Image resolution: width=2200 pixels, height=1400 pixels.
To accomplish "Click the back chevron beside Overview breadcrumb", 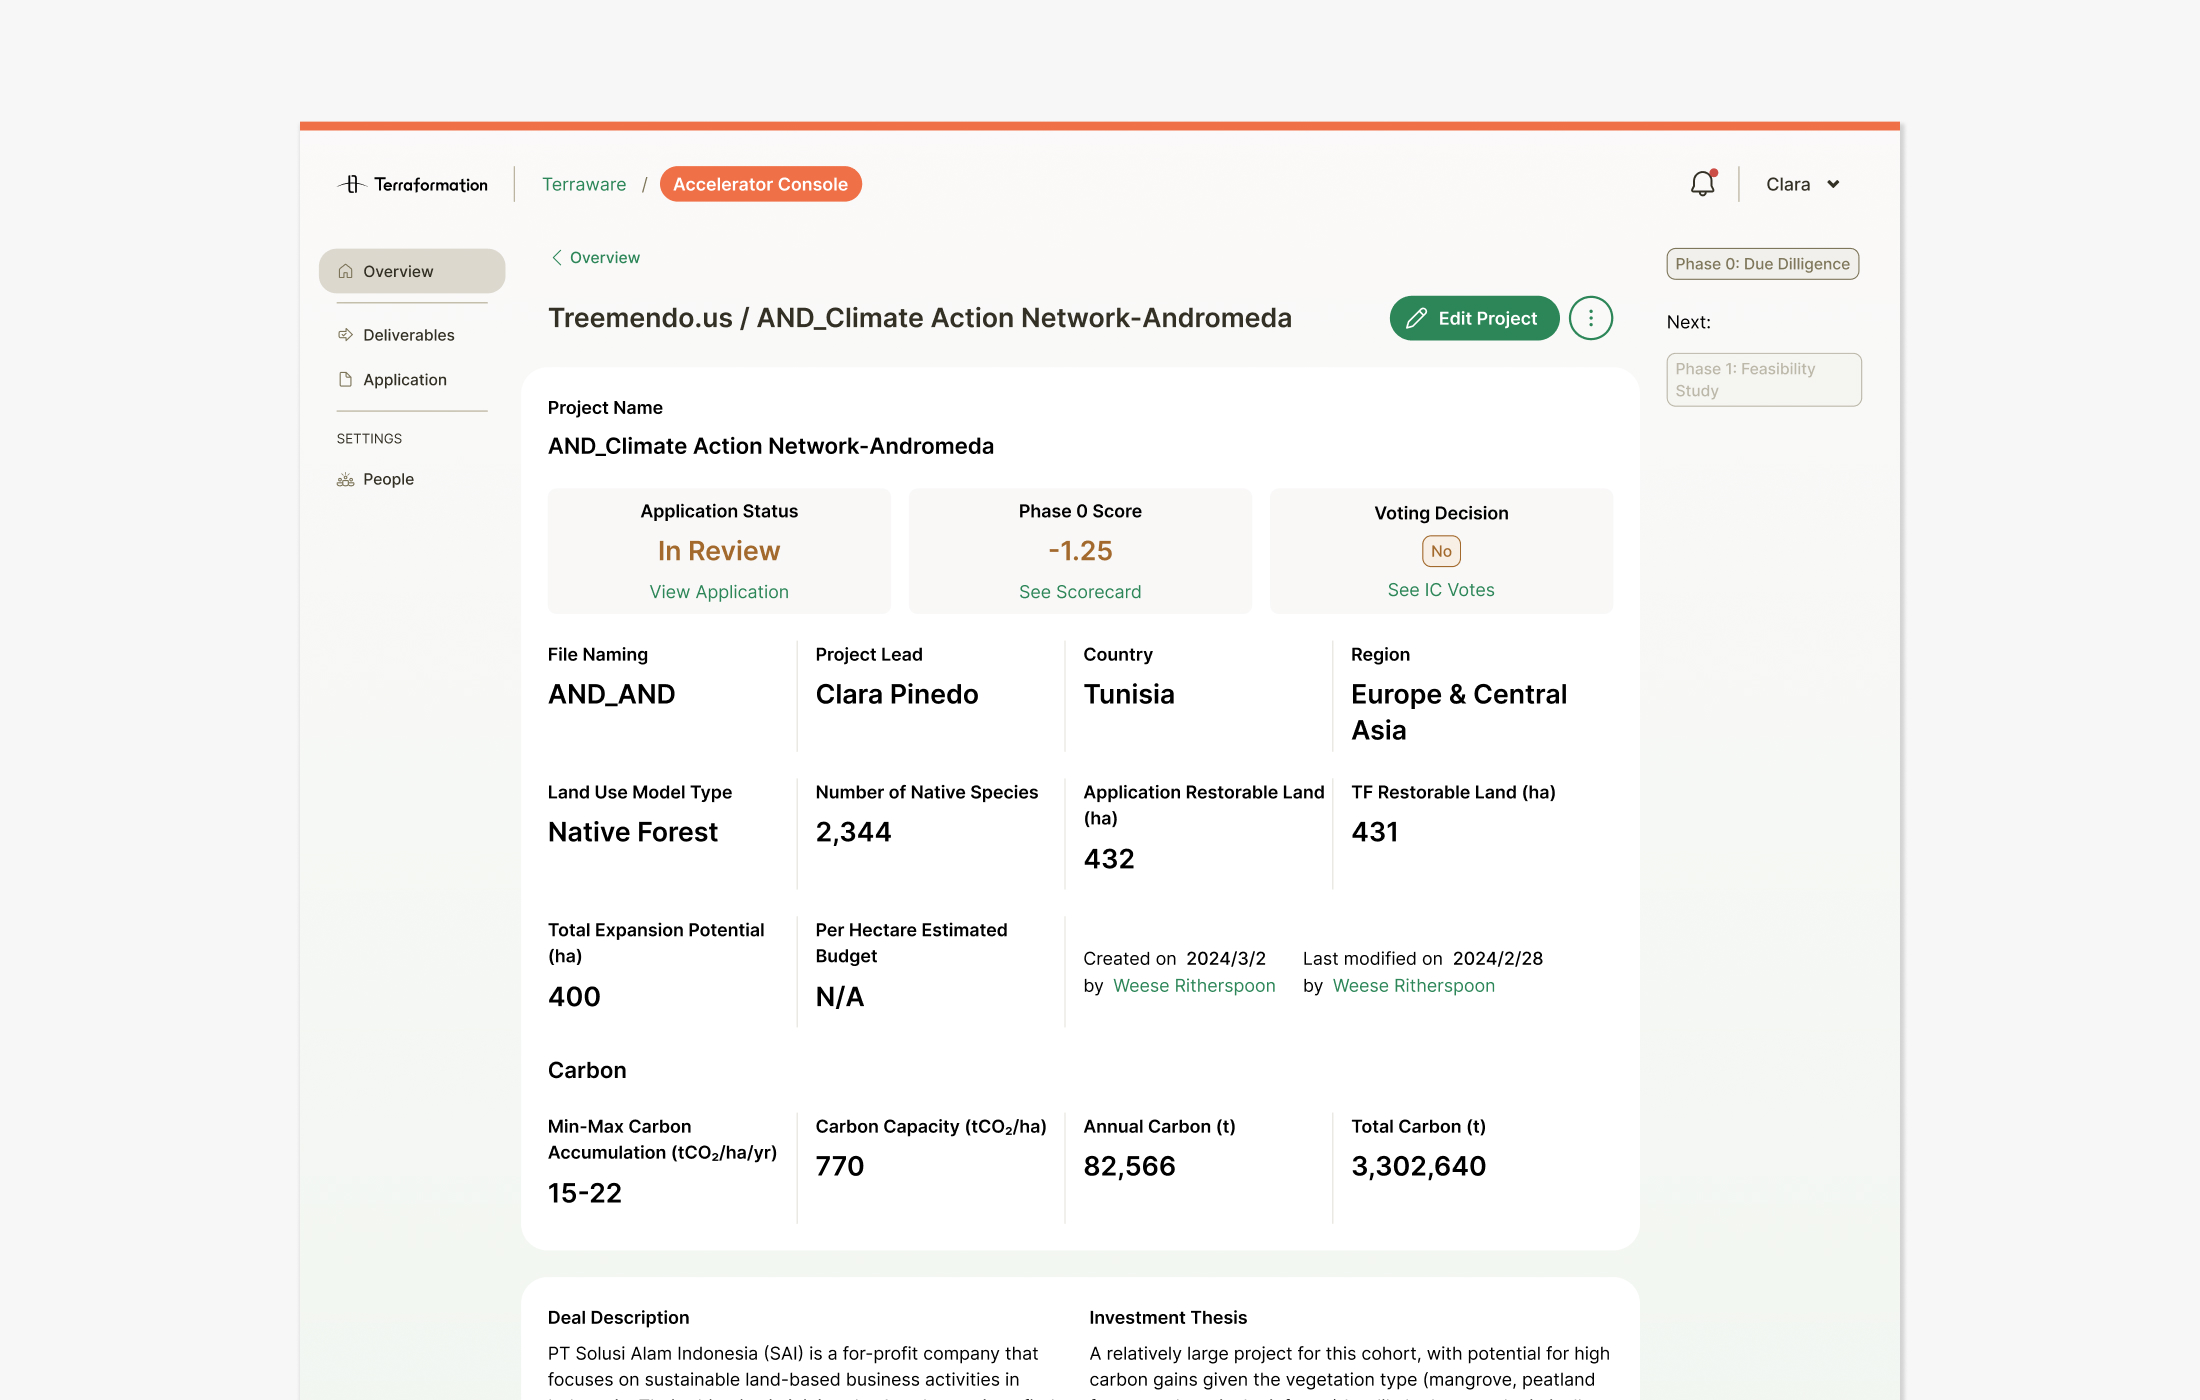I will 557,257.
